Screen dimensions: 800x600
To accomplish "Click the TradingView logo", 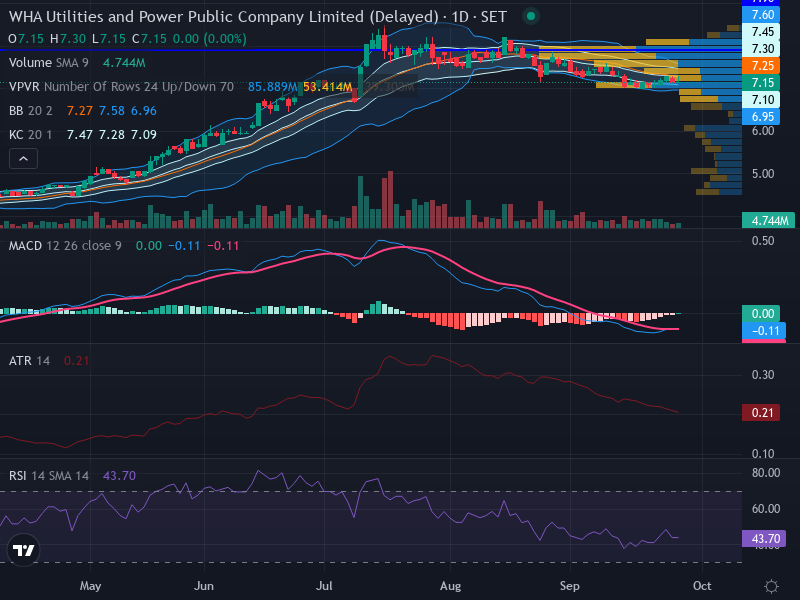I will pos(23,550).
